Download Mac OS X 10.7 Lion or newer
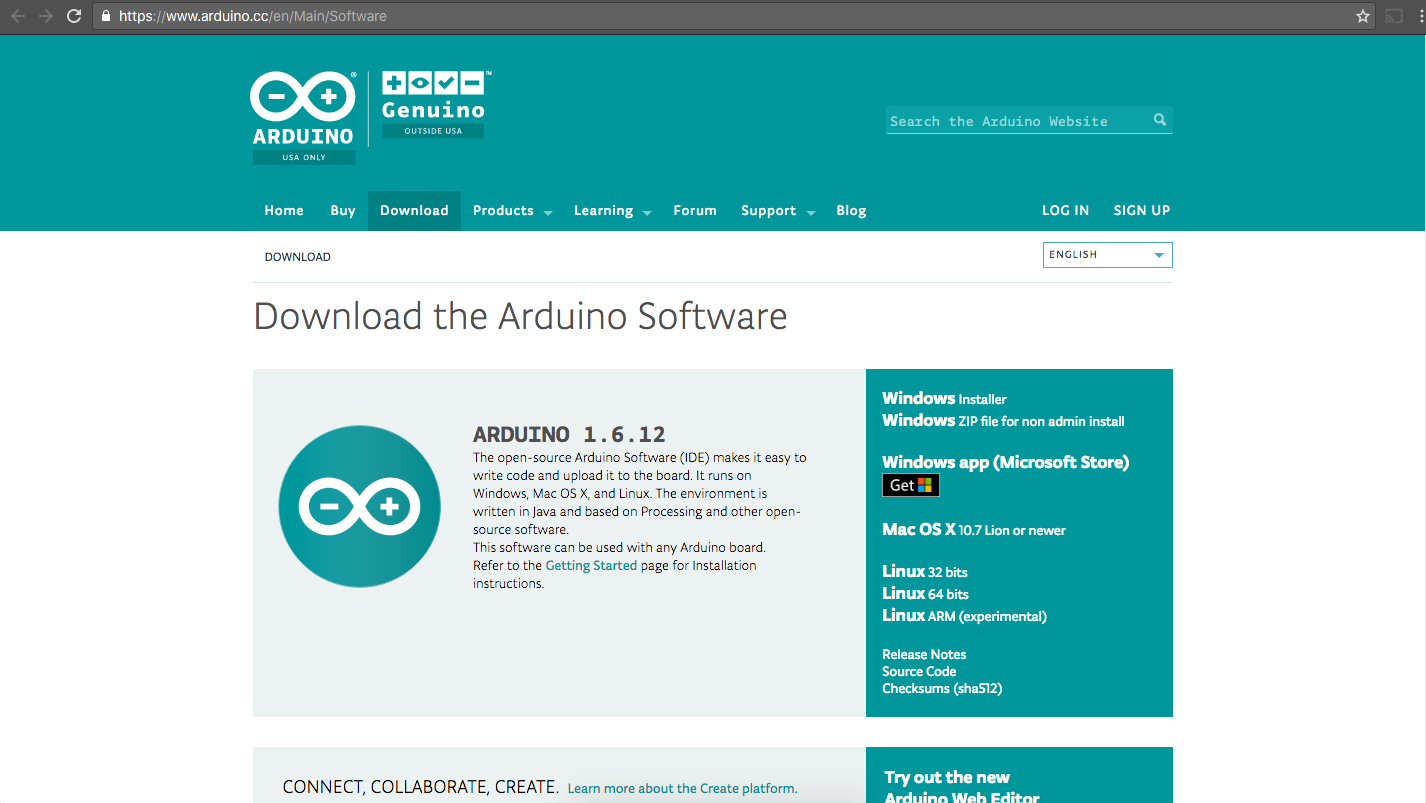This screenshot has width=1426, height=803. tap(974, 530)
